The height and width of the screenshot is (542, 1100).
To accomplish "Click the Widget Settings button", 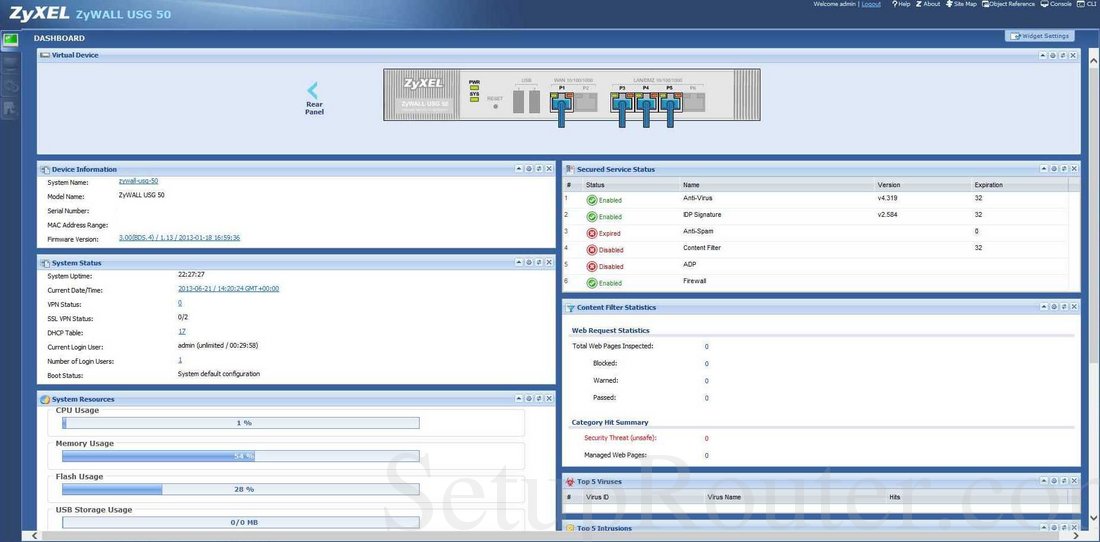I will tap(1040, 36).
